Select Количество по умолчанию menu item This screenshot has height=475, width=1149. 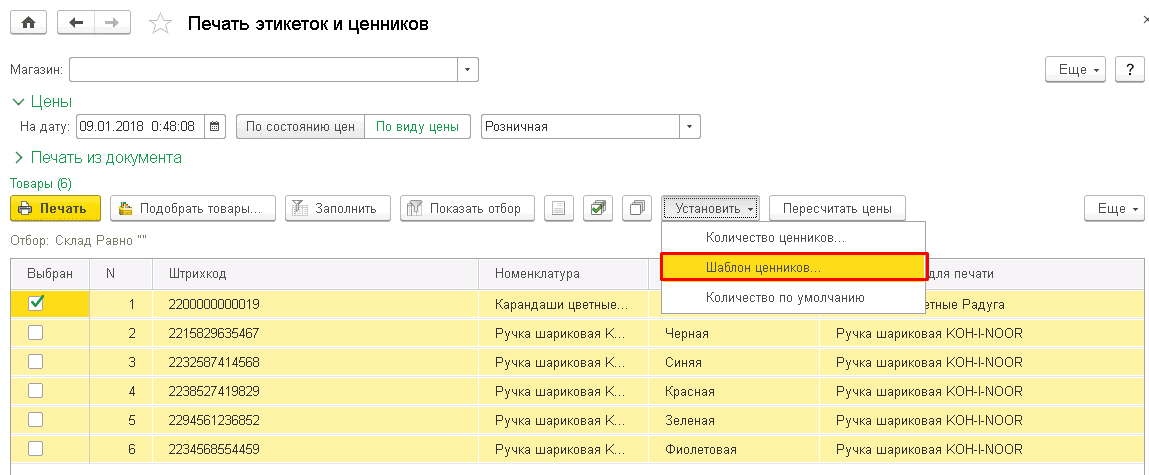click(784, 297)
